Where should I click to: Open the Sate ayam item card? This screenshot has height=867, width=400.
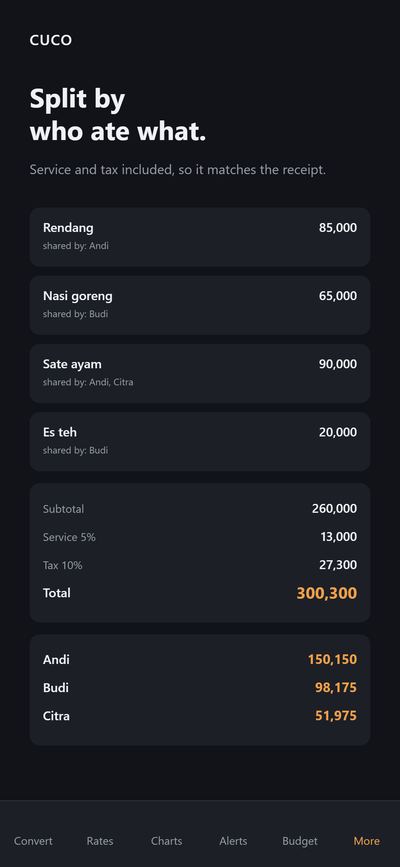(x=200, y=373)
